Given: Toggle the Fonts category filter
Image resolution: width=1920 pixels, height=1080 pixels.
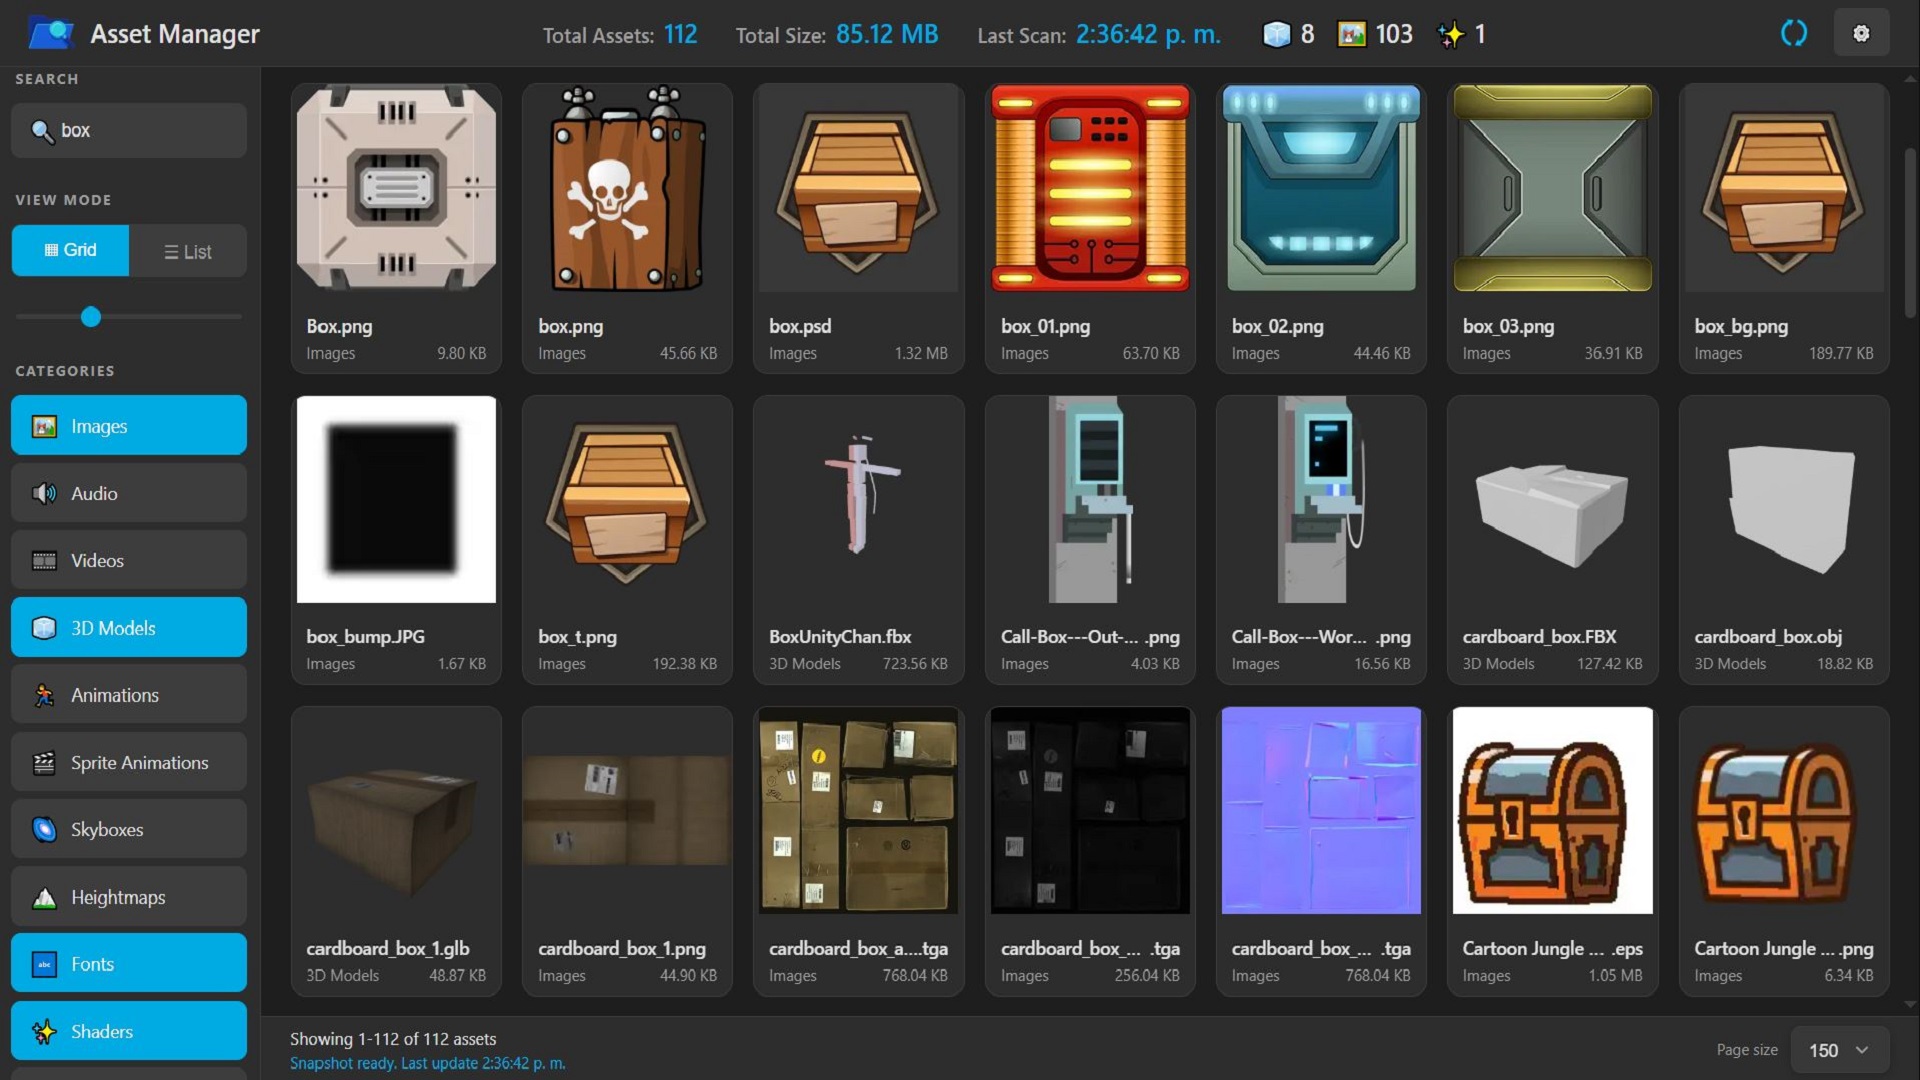Looking at the screenshot, I should [x=129, y=964].
